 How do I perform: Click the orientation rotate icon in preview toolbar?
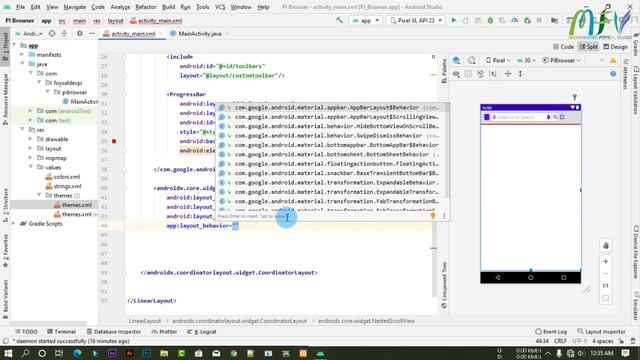pyautogui.click(x=472, y=60)
